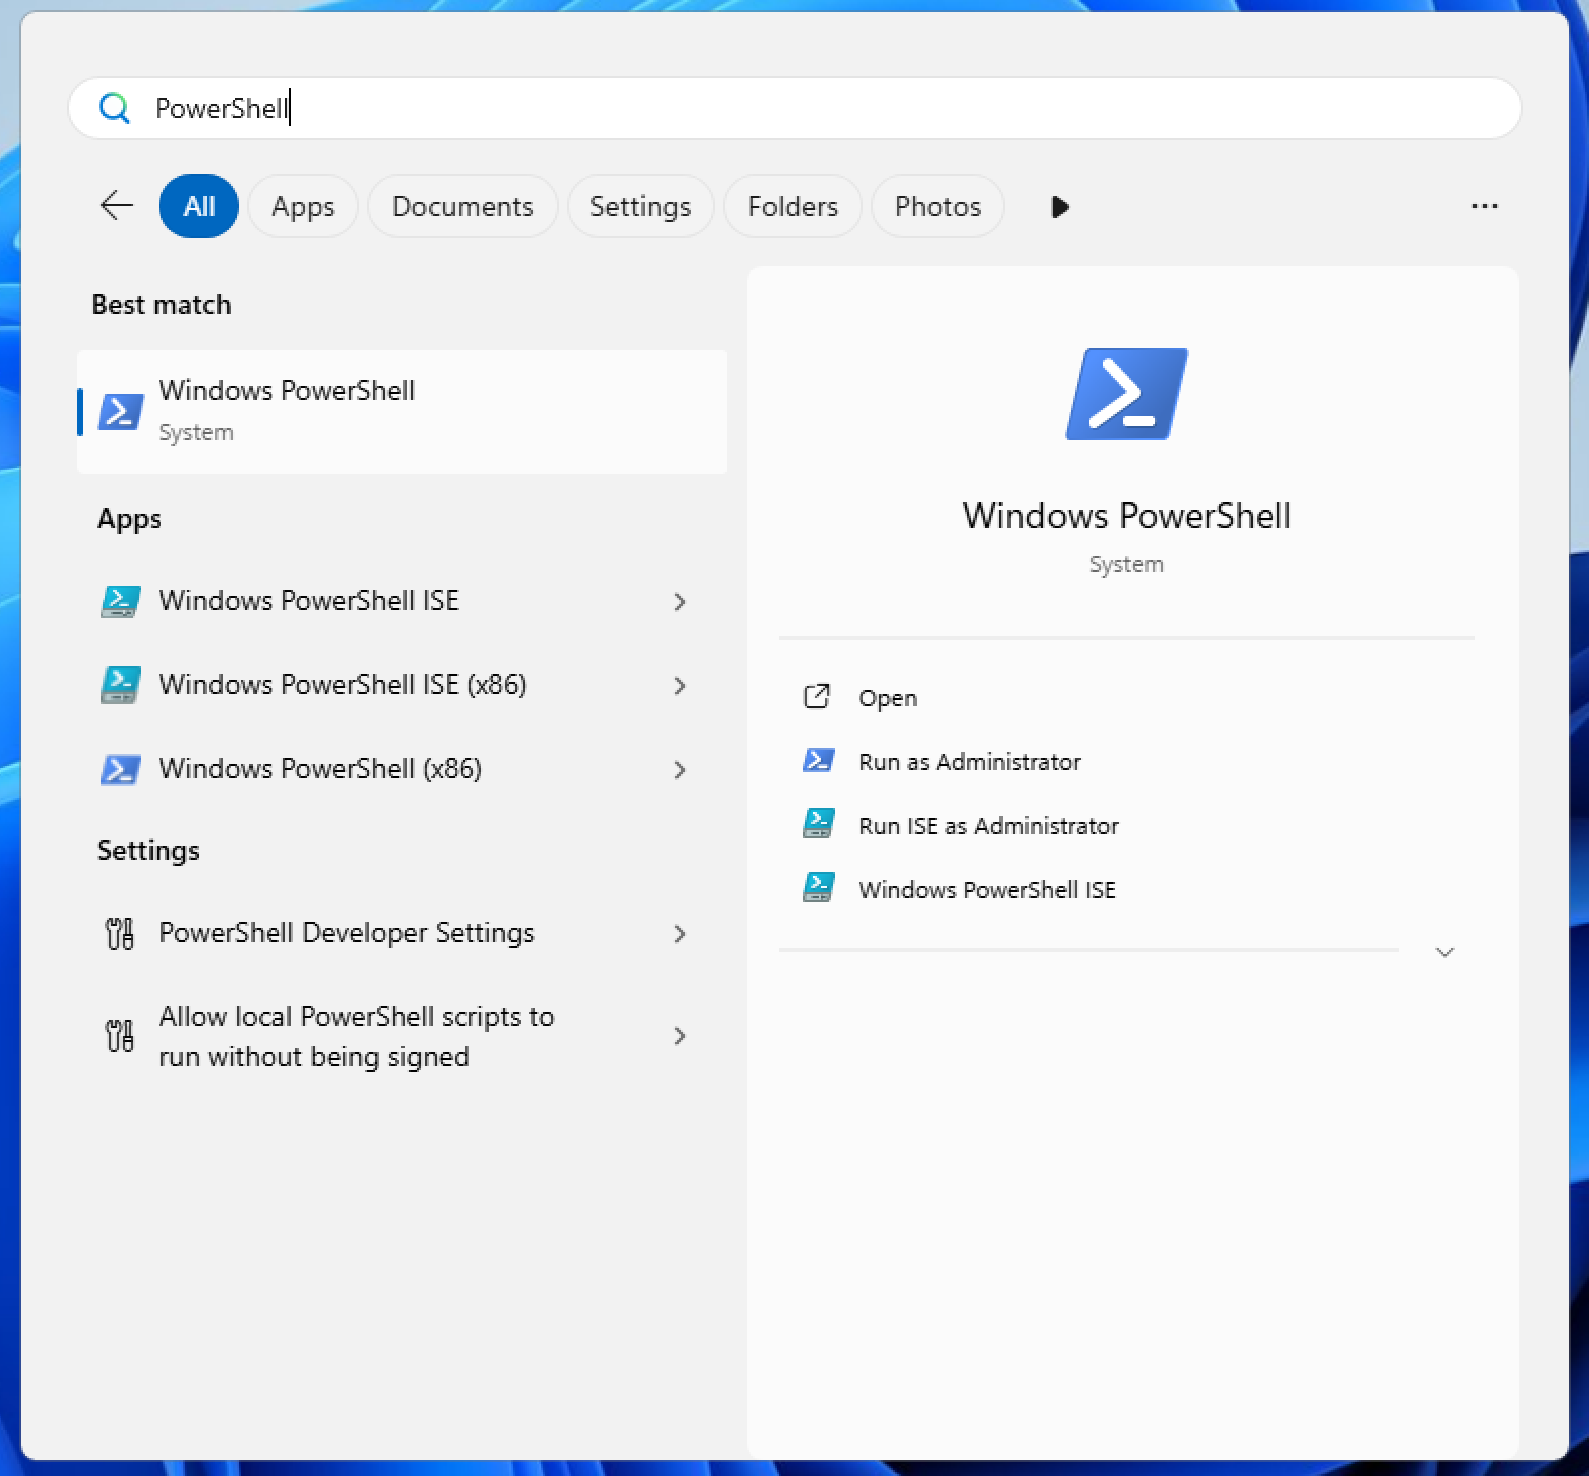Viewport: 1589px width, 1476px height.
Task: Choose Run as Administrator
Action: (x=969, y=762)
